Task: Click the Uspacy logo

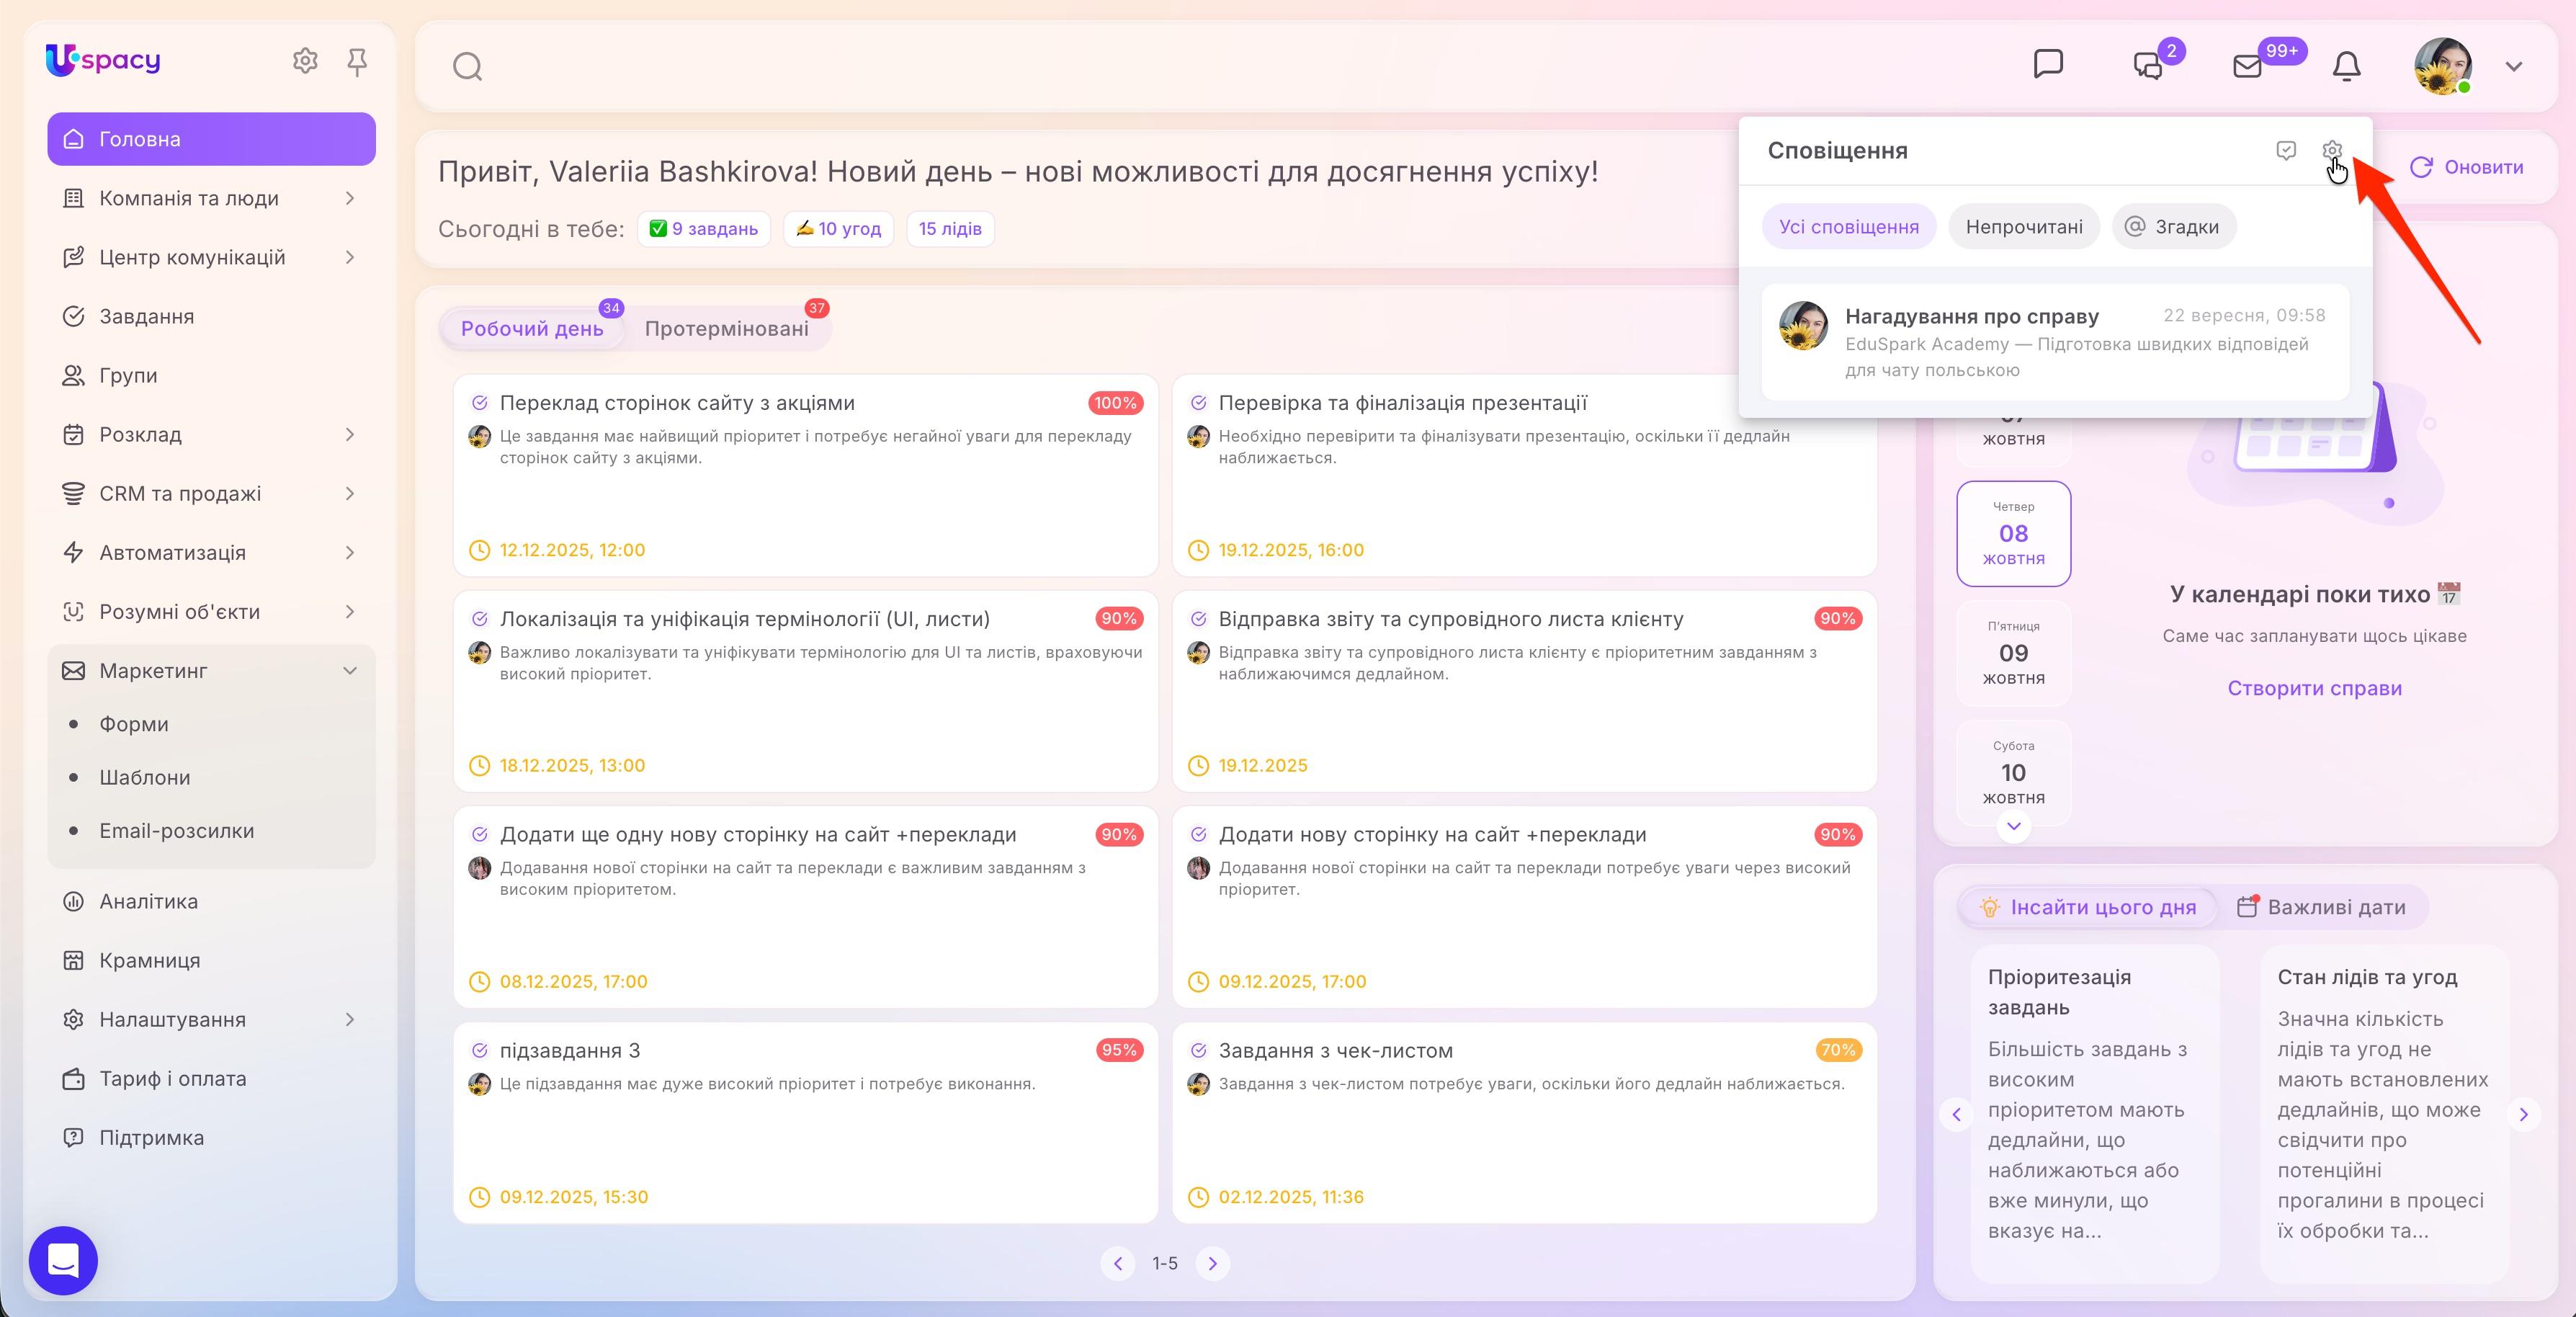Action: [x=103, y=60]
